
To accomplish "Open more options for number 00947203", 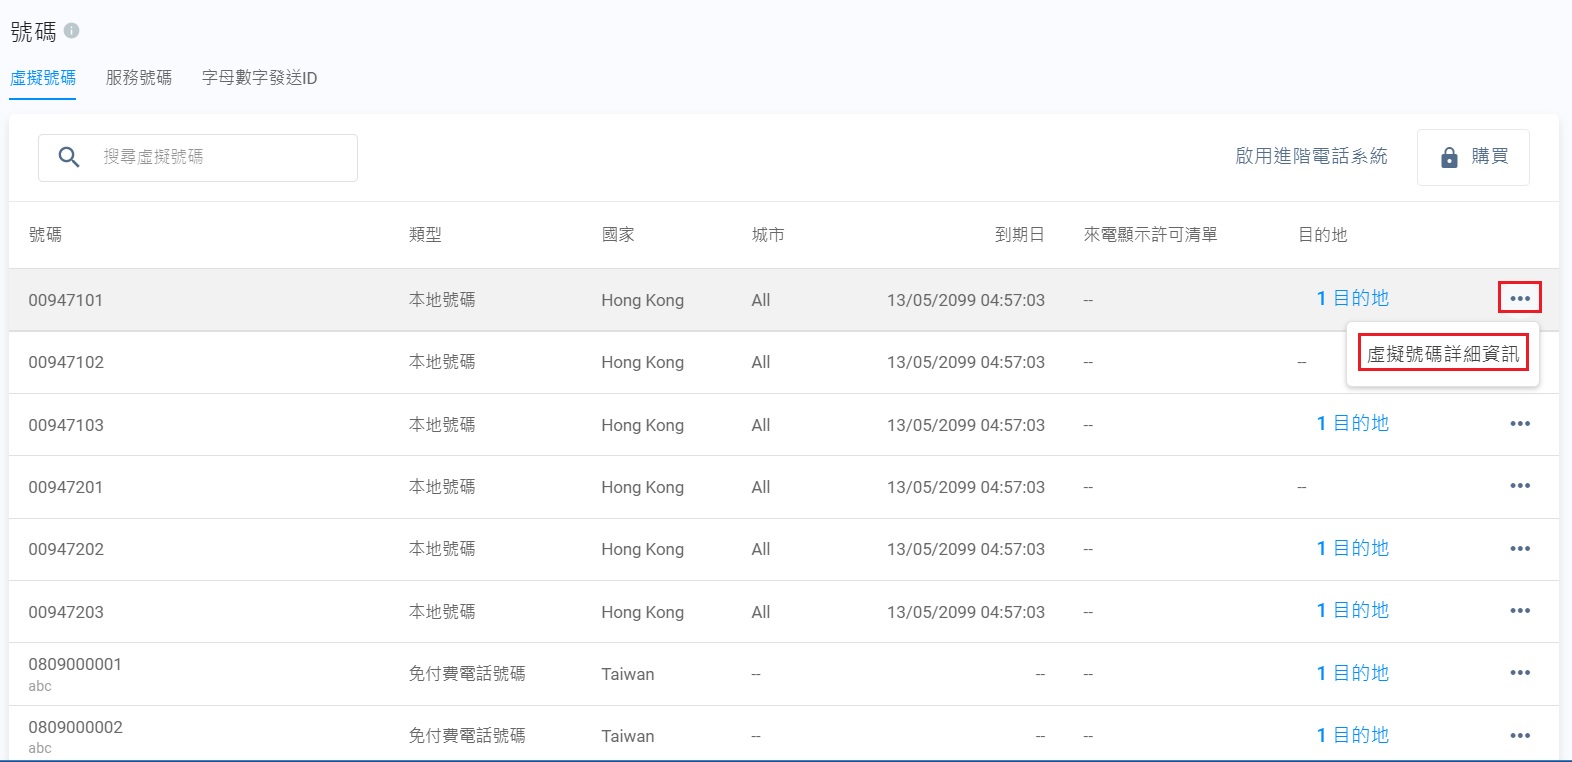I will tap(1520, 611).
